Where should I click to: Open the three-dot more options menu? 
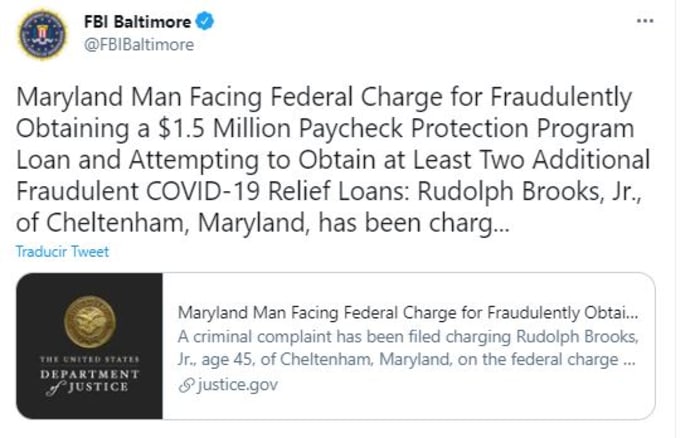coord(647,22)
